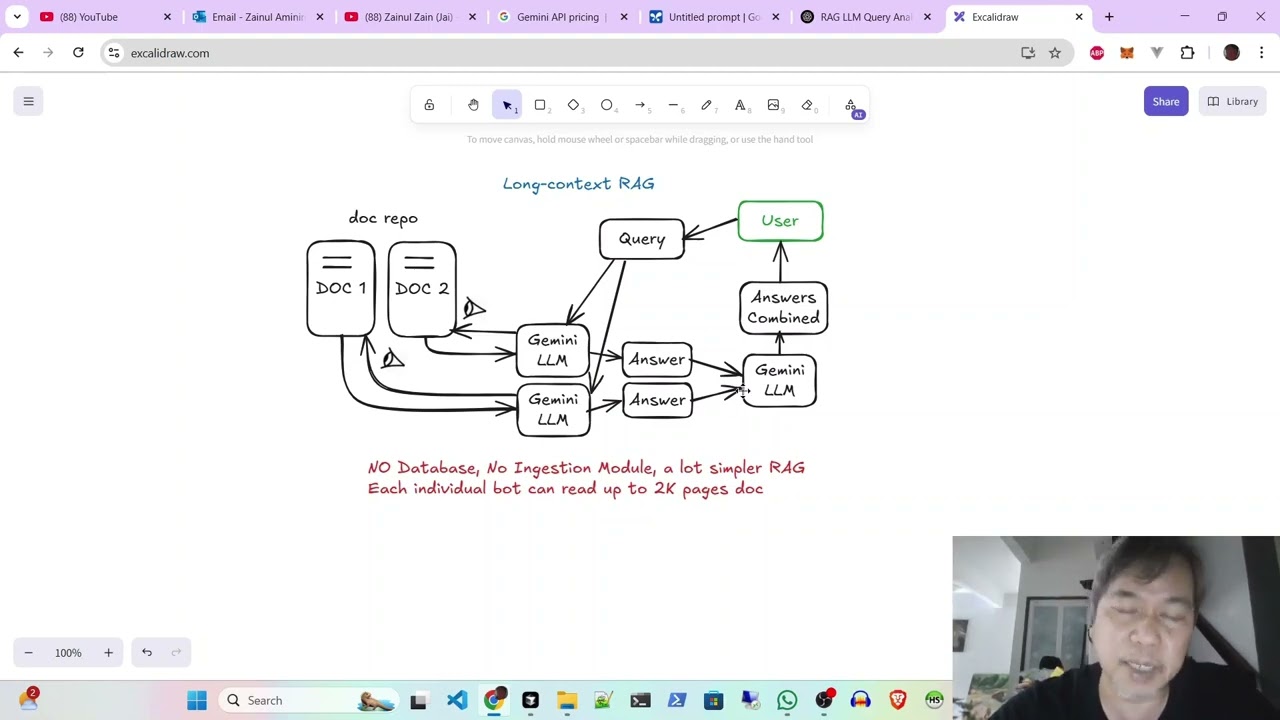1280x720 pixels.
Task: Open the Microsoft Store from taskbar
Action: pyautogui.click(x=713, y=700)
